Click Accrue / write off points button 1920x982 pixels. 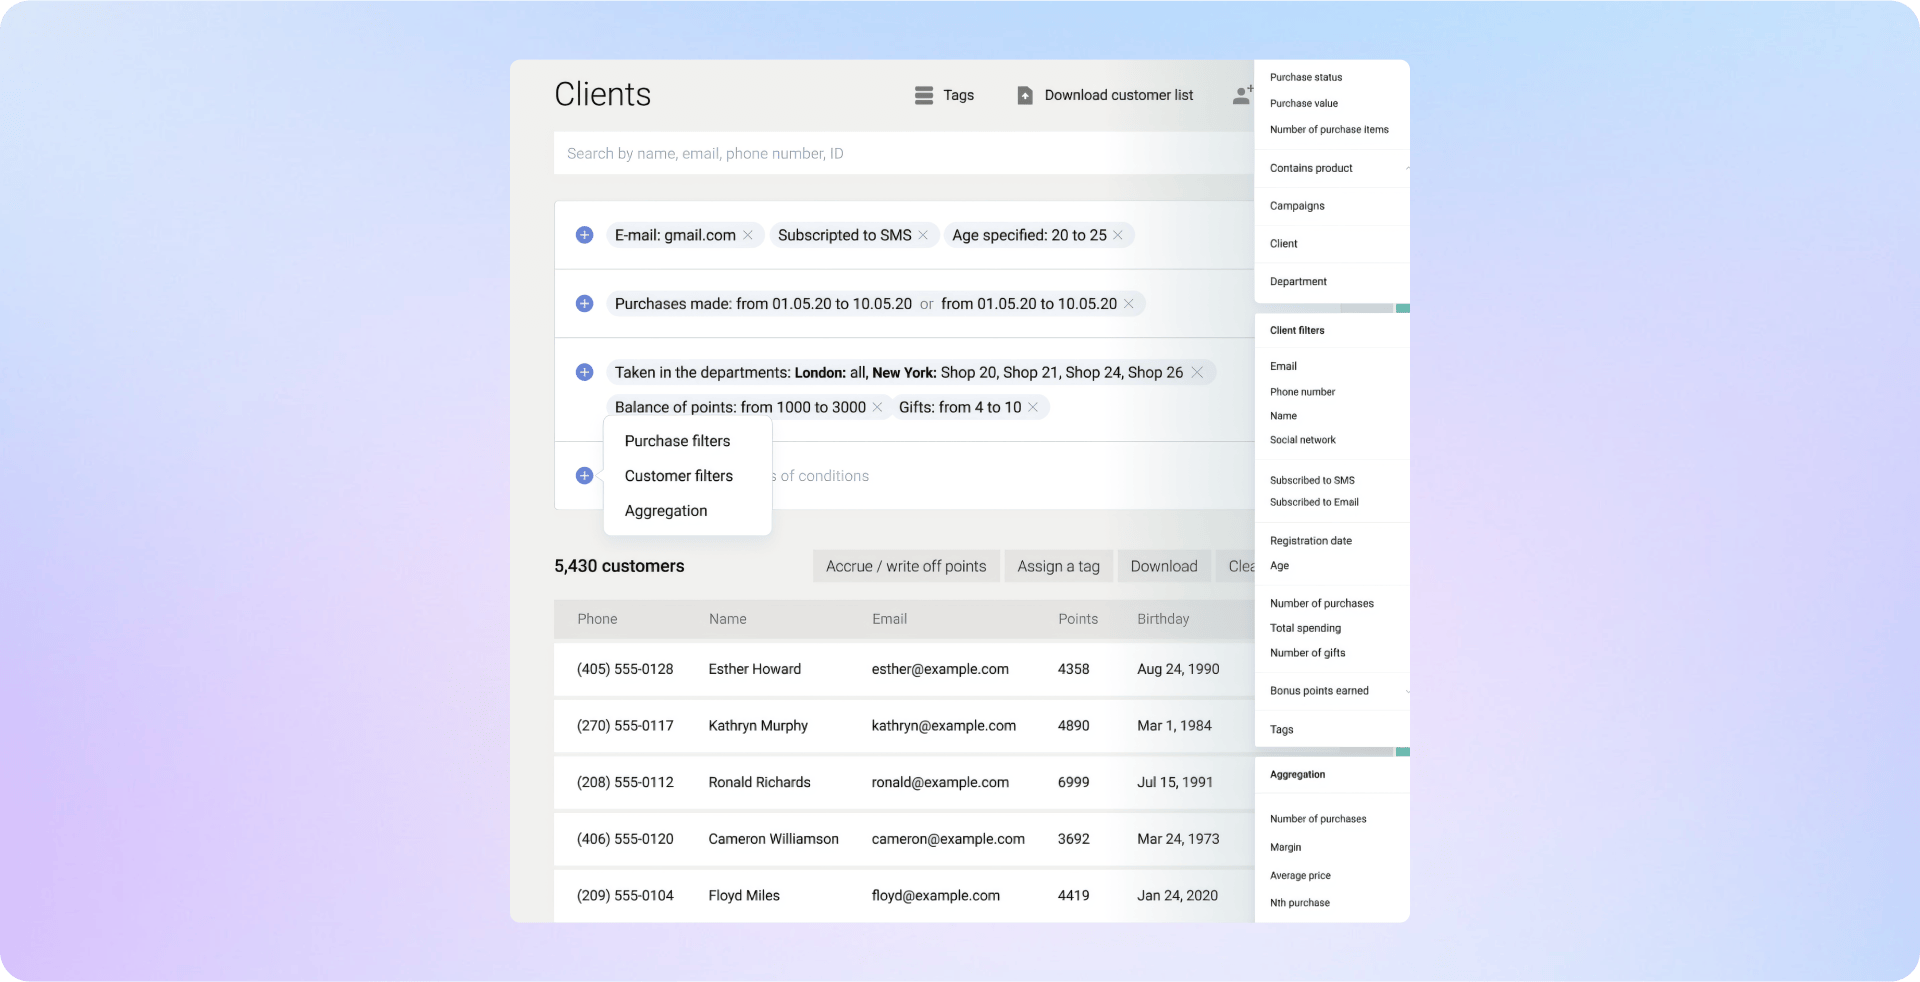(905, 566)
